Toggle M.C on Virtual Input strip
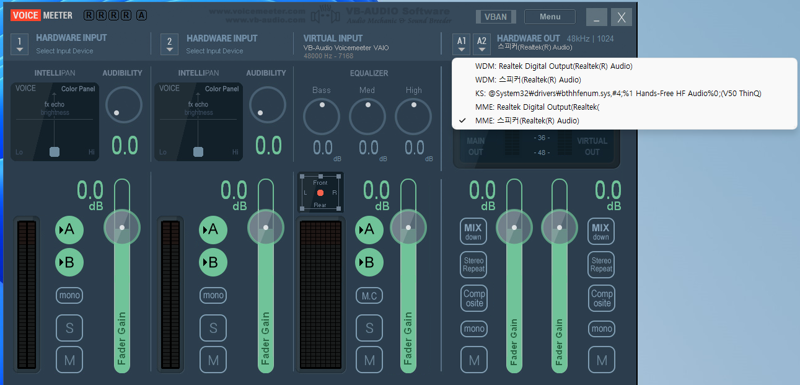 pos(369,295)
